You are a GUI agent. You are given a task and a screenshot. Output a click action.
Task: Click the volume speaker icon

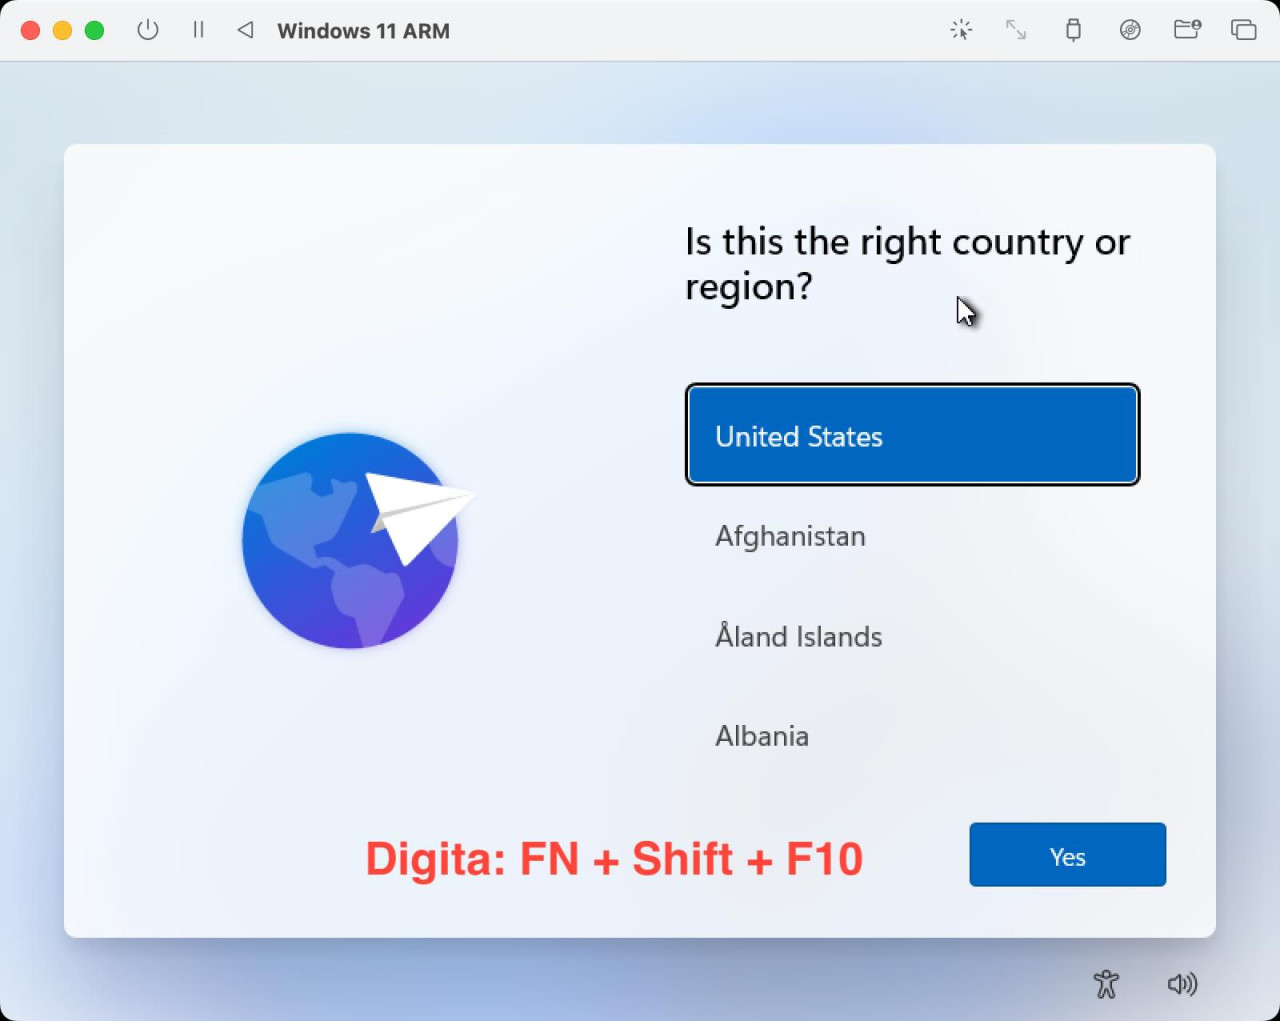pyautogui.click(x=1182, y=984)
